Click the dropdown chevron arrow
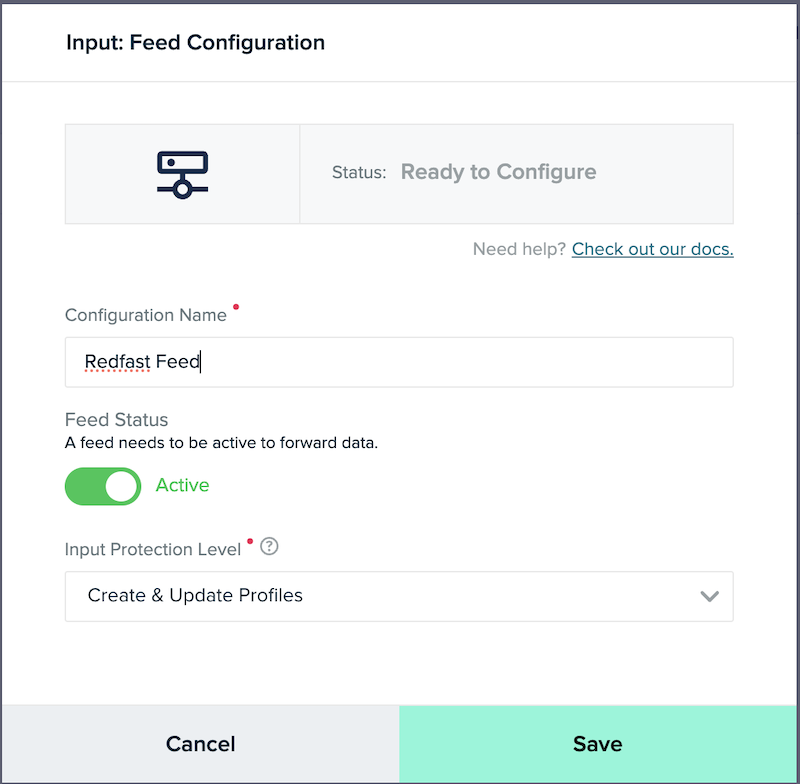Image resolution: width=800 pixels, height=784 pixels. point(709,596)
